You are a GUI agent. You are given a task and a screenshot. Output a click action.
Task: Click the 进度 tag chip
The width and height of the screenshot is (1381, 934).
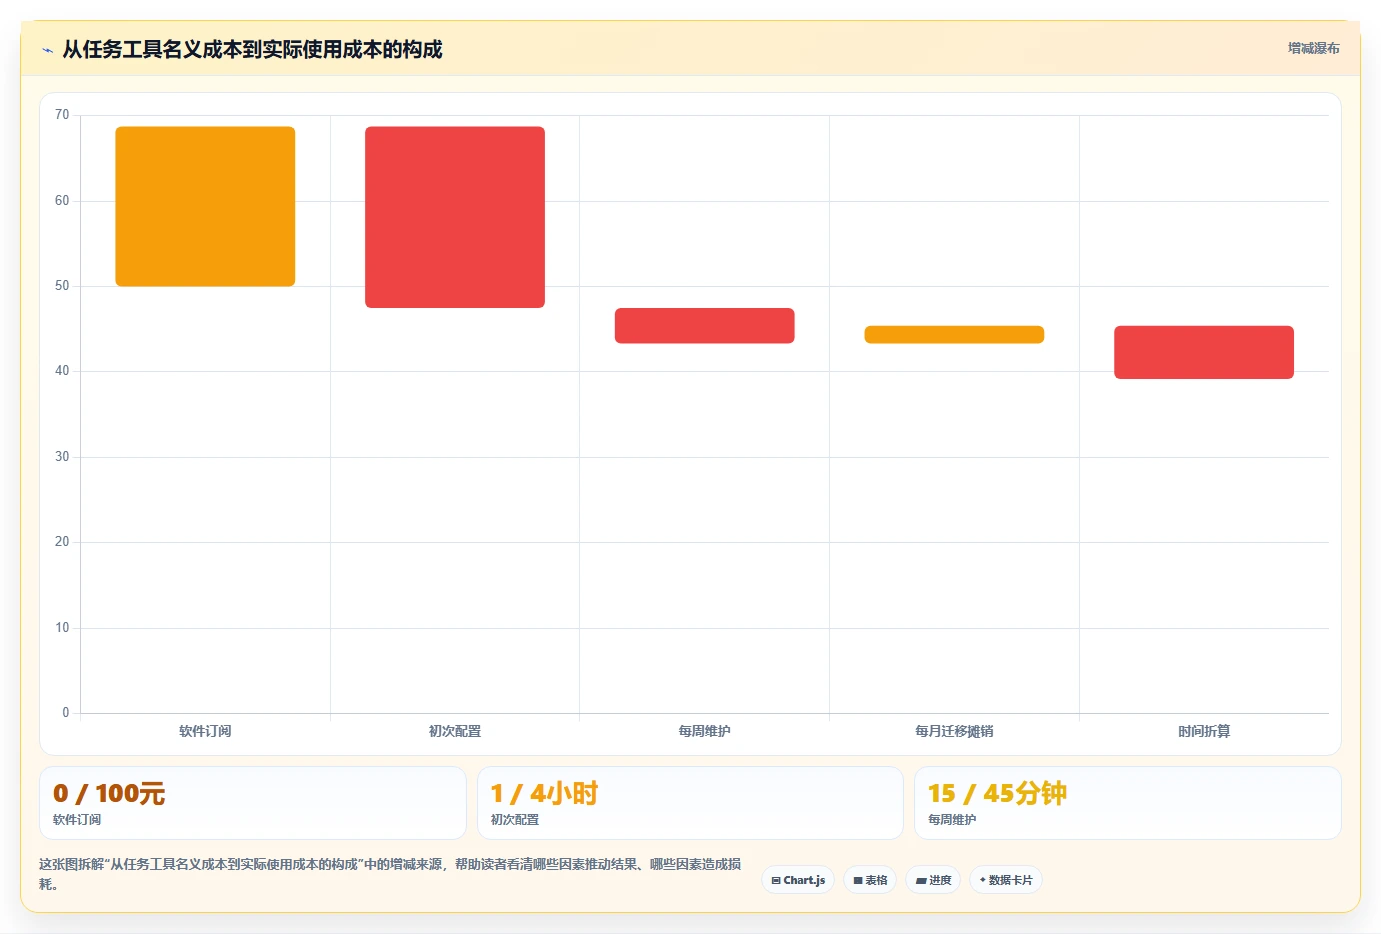pos(933,880)
